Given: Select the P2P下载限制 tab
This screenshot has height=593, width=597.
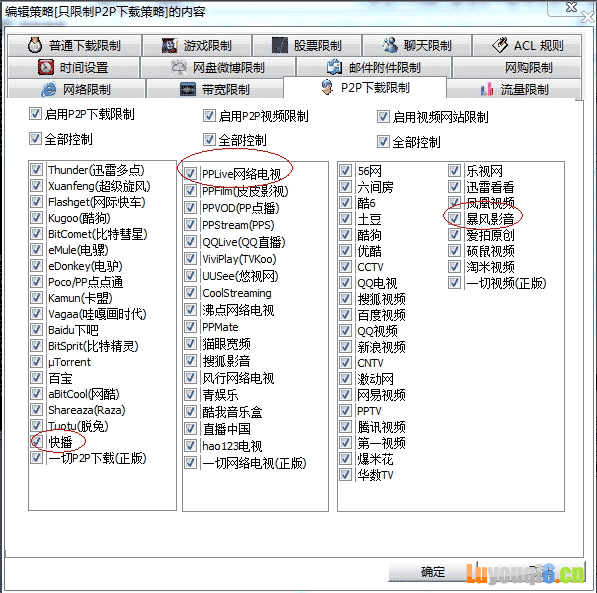Looking at the screenshot, I should 365,88.
